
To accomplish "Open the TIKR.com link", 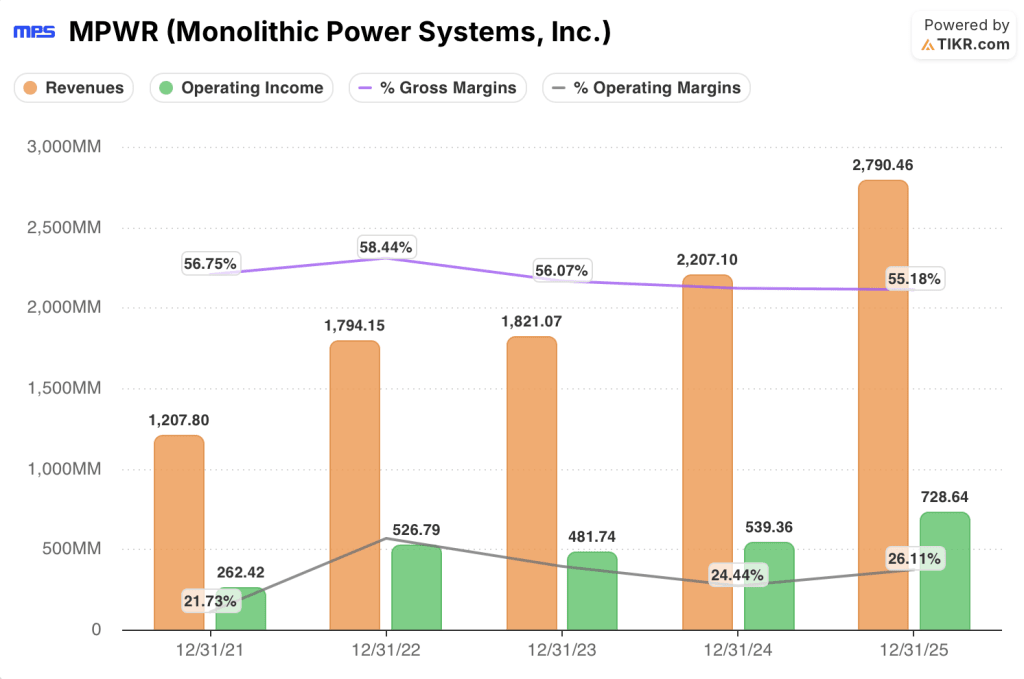I will point(973,44).
